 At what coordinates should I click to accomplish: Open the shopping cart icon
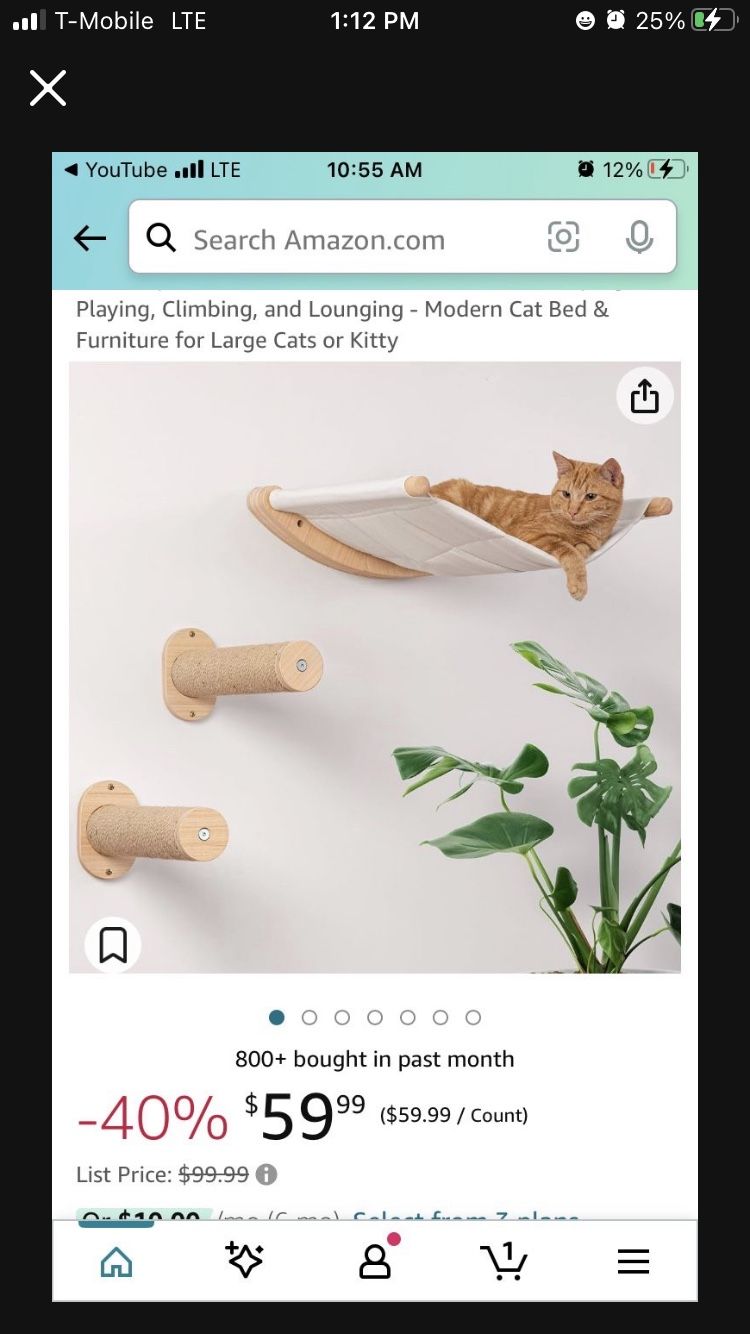point(504,1260)
